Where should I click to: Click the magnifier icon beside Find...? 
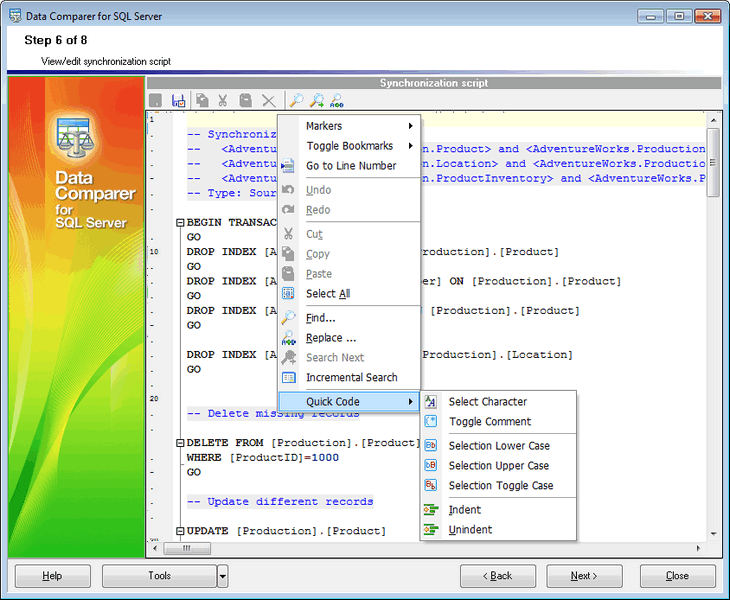[x=288, y=317]
